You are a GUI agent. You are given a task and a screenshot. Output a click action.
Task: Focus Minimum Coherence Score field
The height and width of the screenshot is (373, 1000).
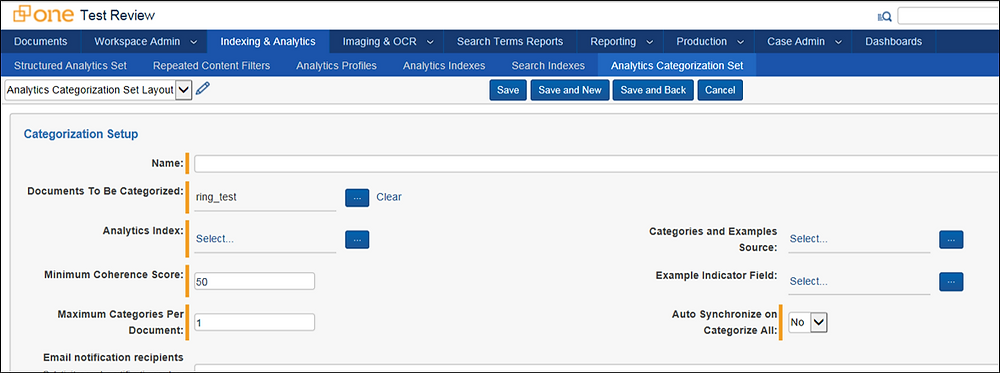click(x=254, y=281)
